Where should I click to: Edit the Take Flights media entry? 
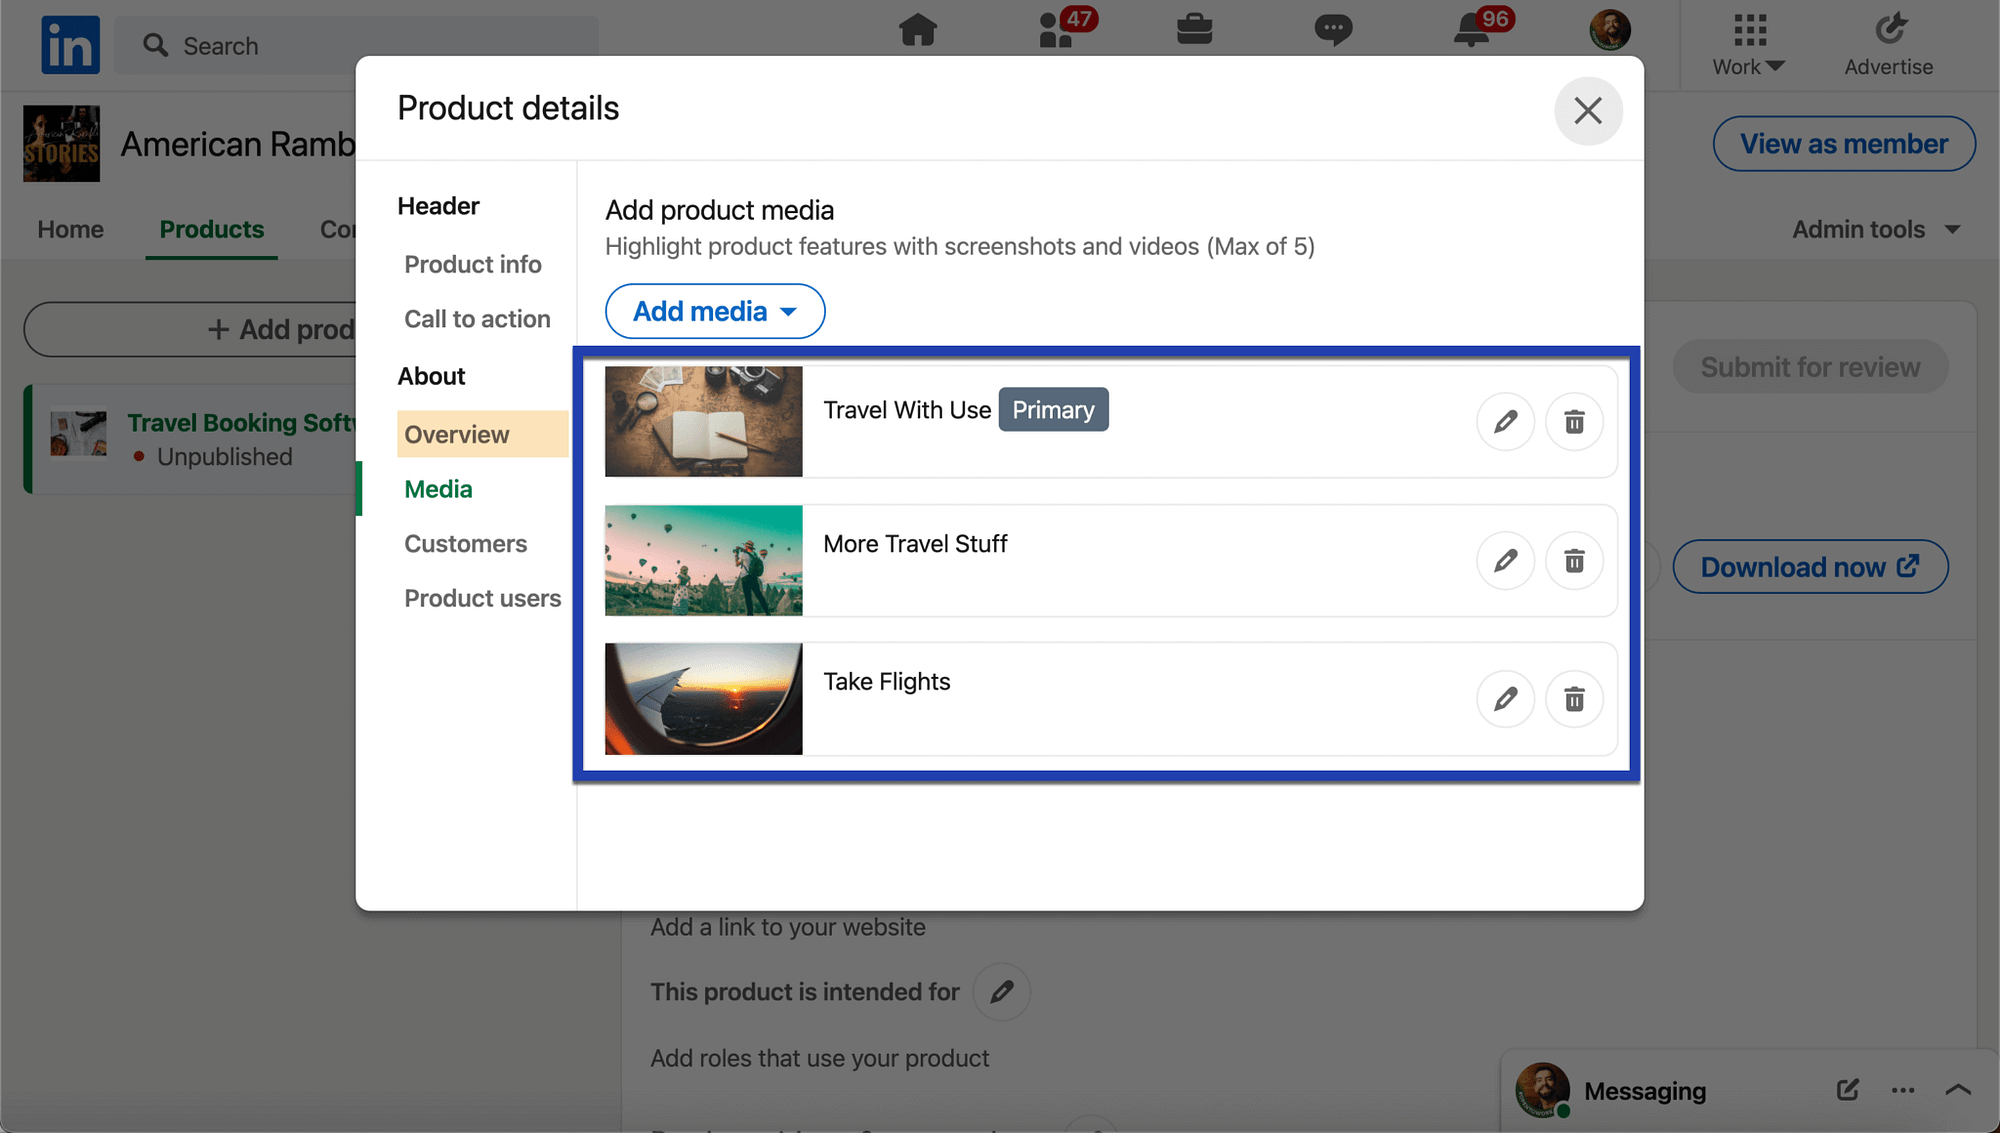(1506, 699)
